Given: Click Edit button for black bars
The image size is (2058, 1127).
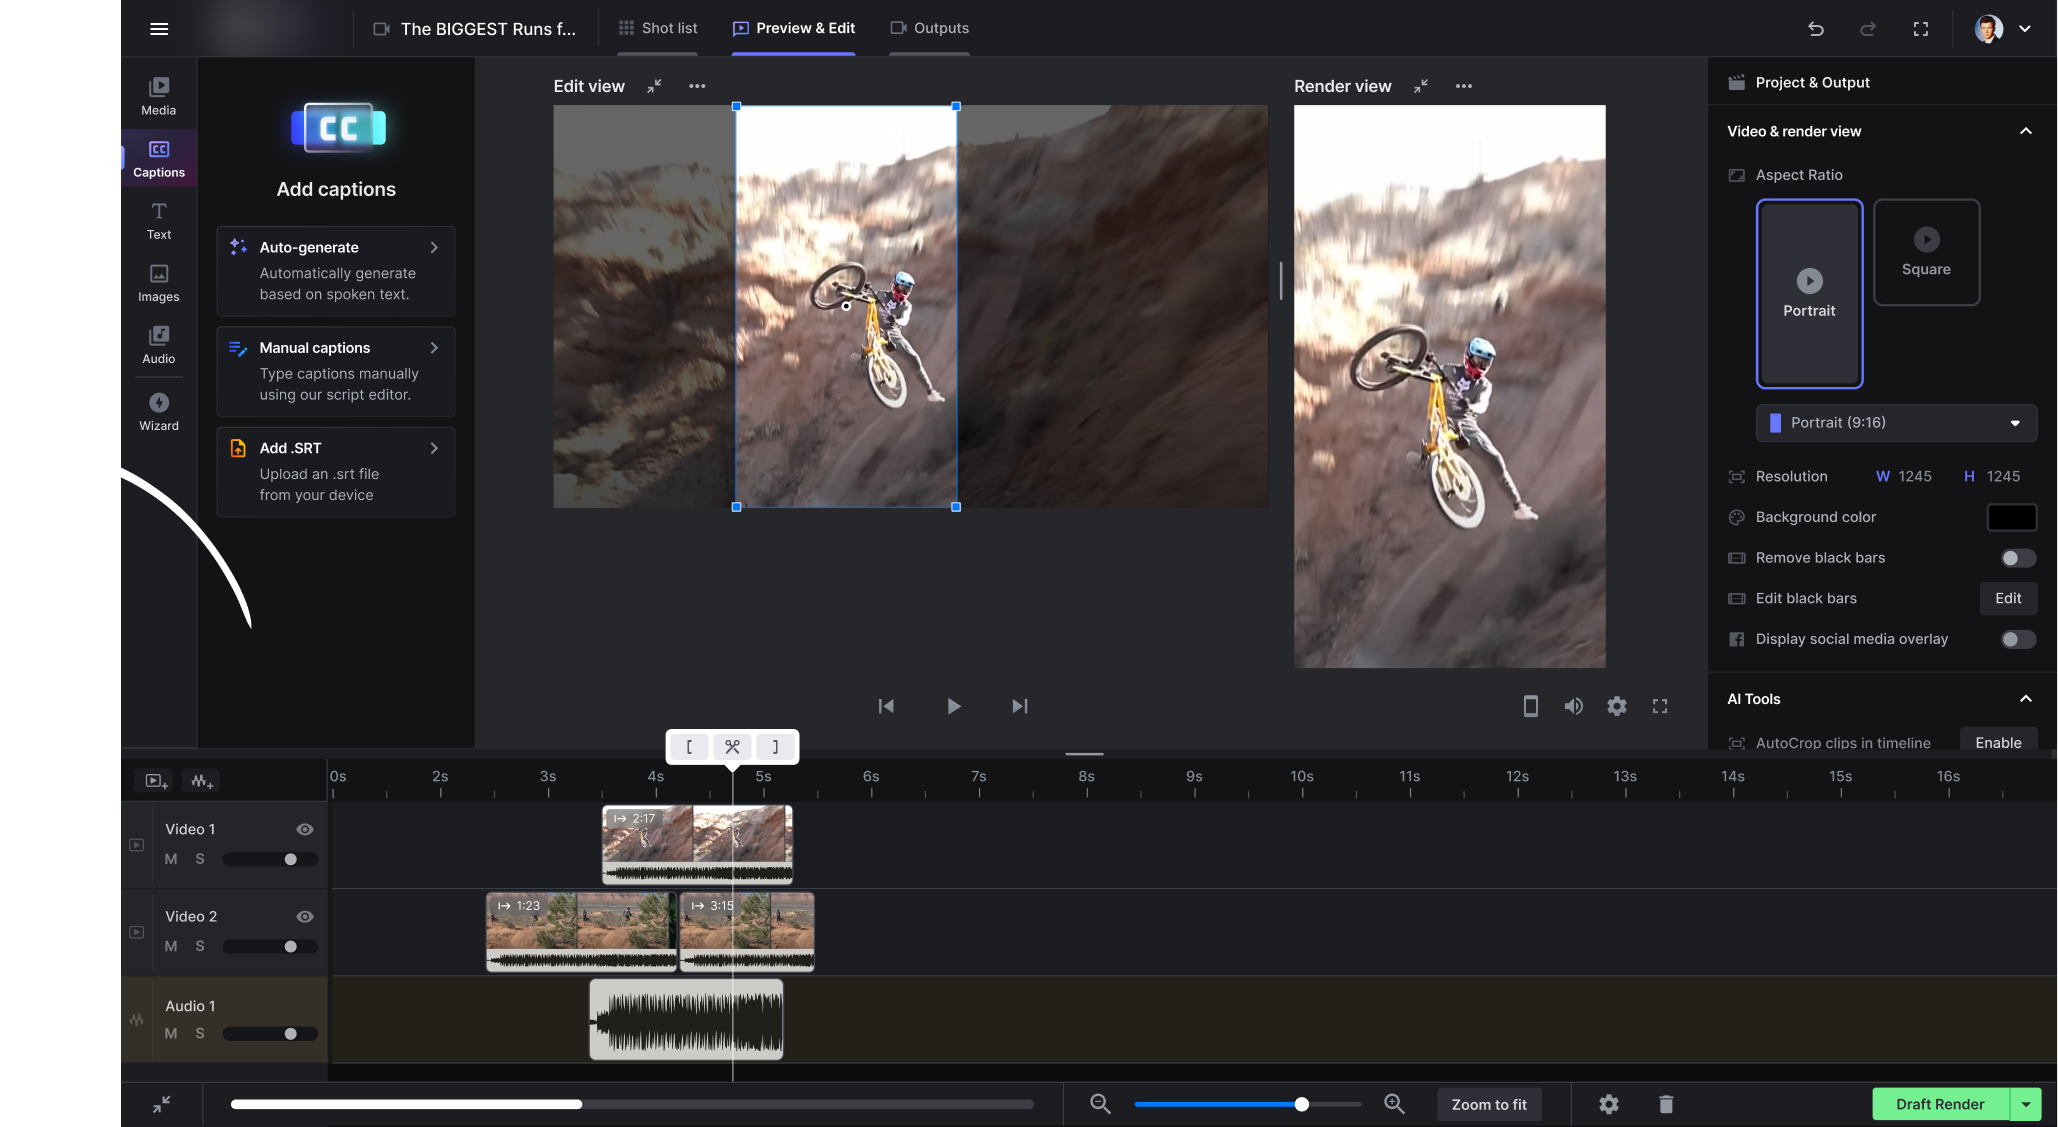Looking at the screenshot, I should pos(2008,598).
